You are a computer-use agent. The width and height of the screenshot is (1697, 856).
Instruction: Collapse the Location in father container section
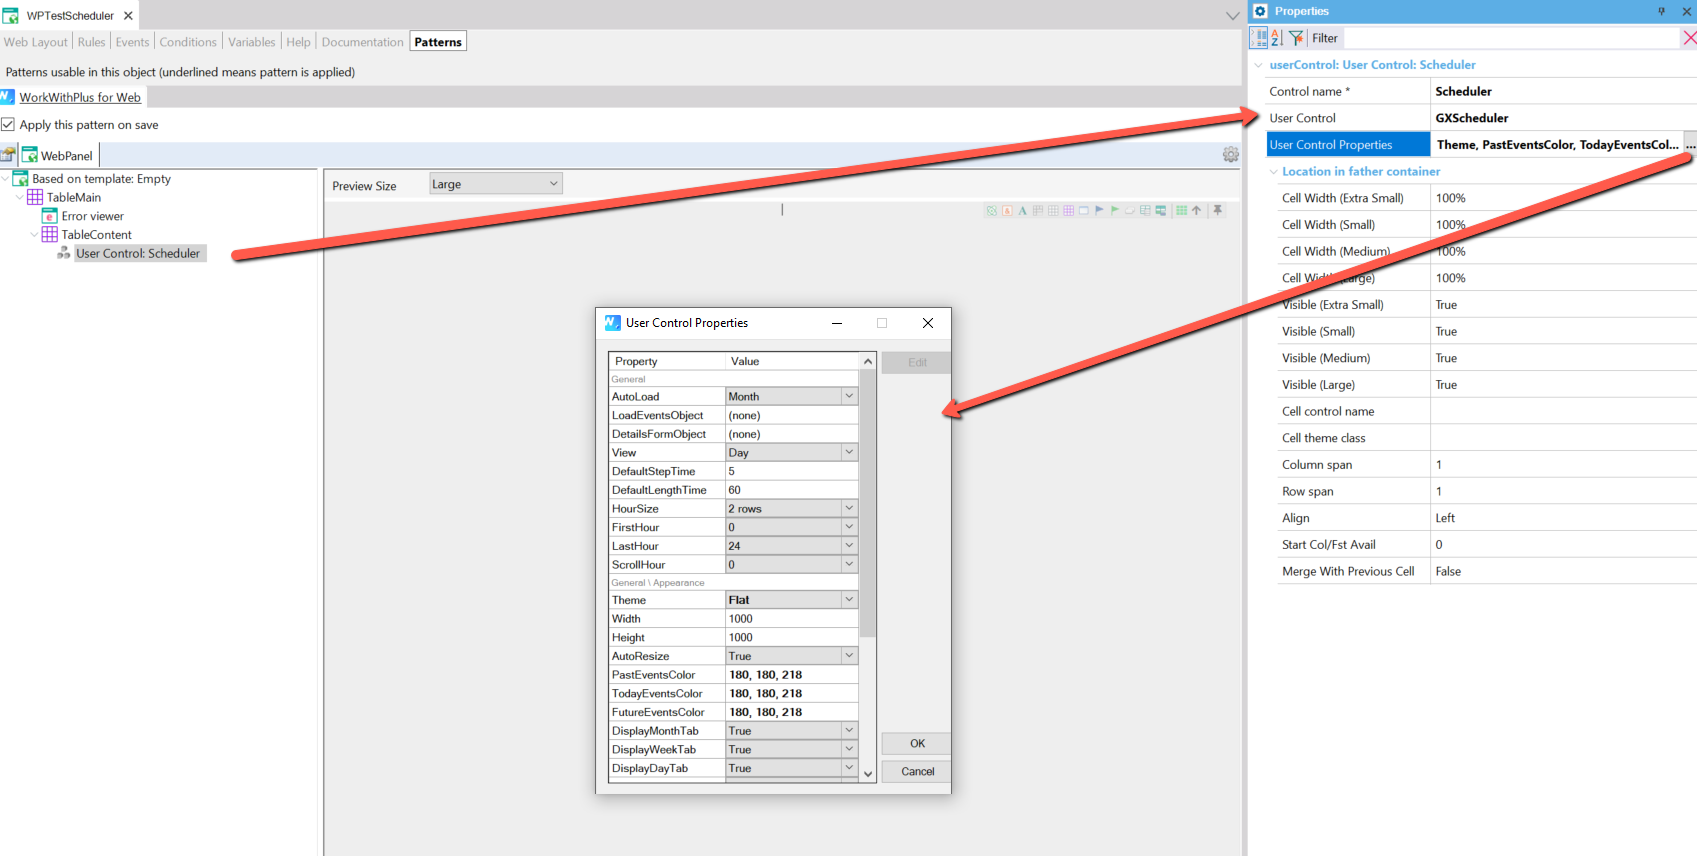tap(1273, 172)
